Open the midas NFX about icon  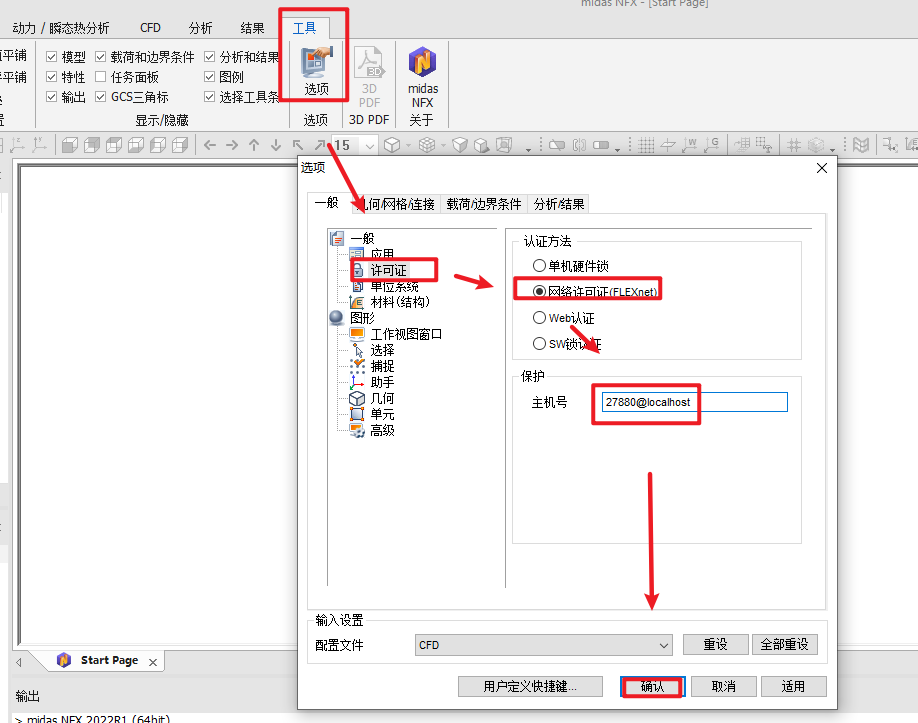coord(422,77)
